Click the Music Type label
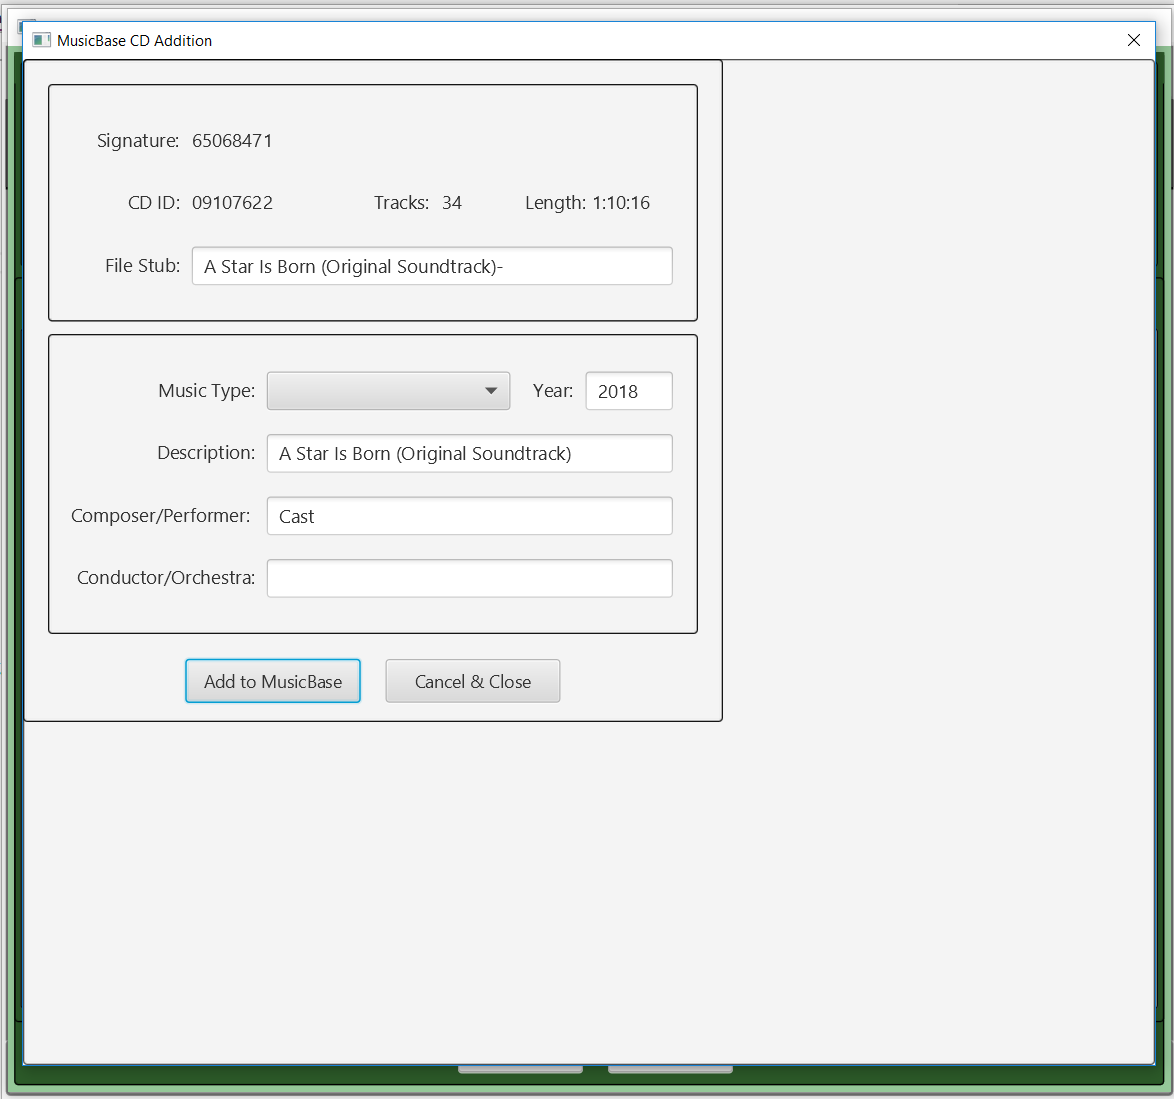The width and height of the screenshot is (1174, 1099). coord(207,391)
